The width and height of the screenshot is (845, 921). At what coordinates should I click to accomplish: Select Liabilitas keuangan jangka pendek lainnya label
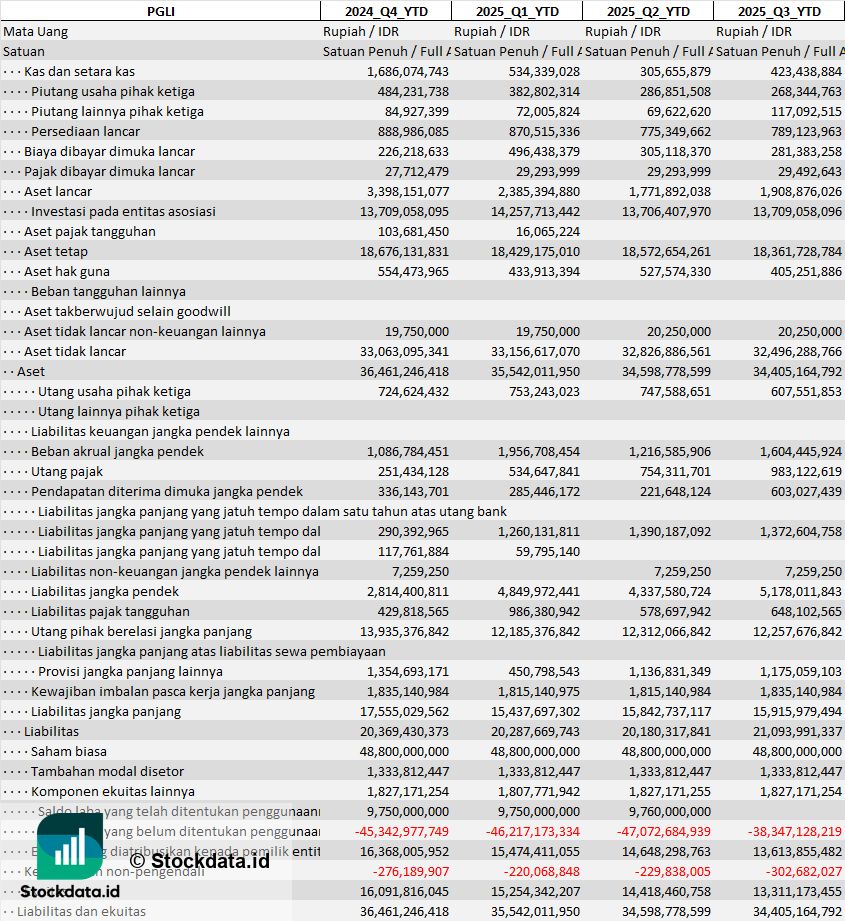(160, 431)
